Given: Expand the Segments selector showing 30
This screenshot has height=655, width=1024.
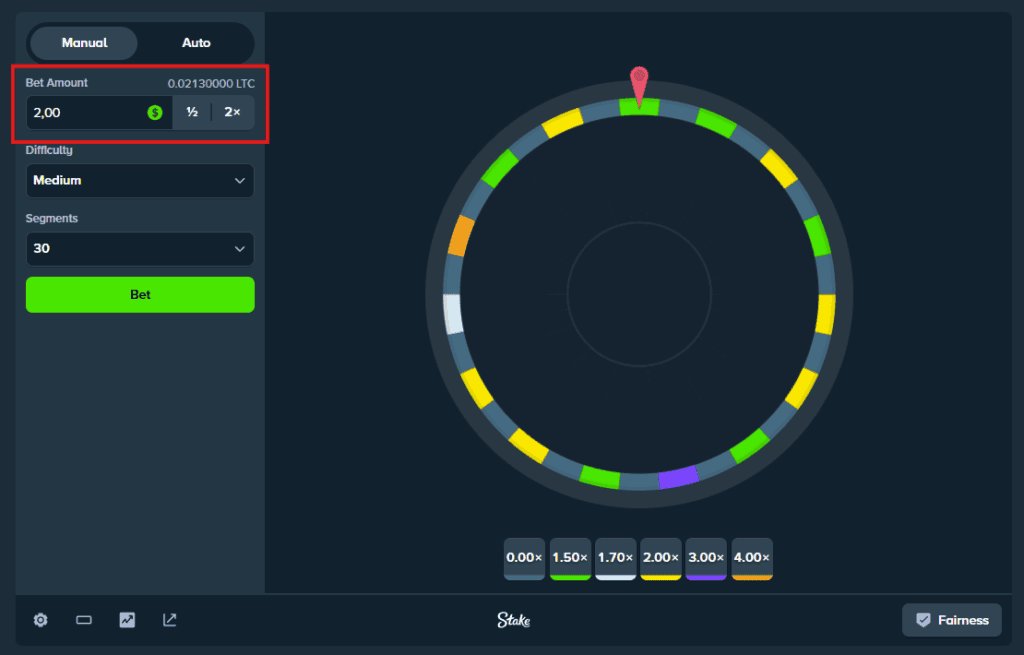Looking at the screenshot, I should point(139,248).
